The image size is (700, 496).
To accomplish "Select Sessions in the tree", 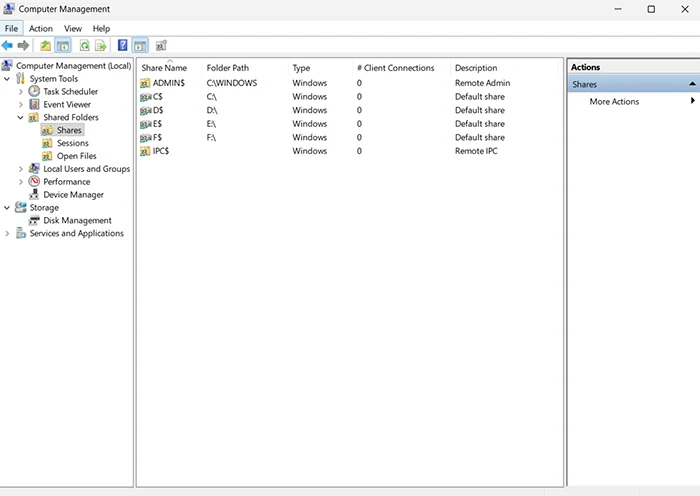I will [73, 143].
